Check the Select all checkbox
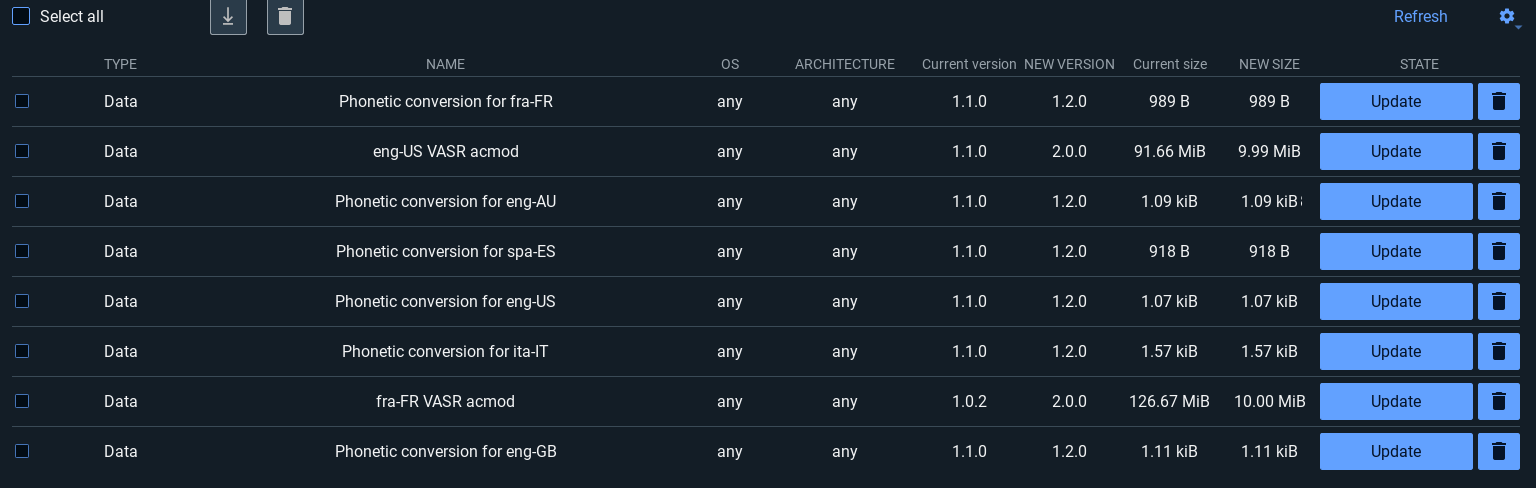Image resolution: width=1536 pixels, height=488 pixels. tap(21, 17)
